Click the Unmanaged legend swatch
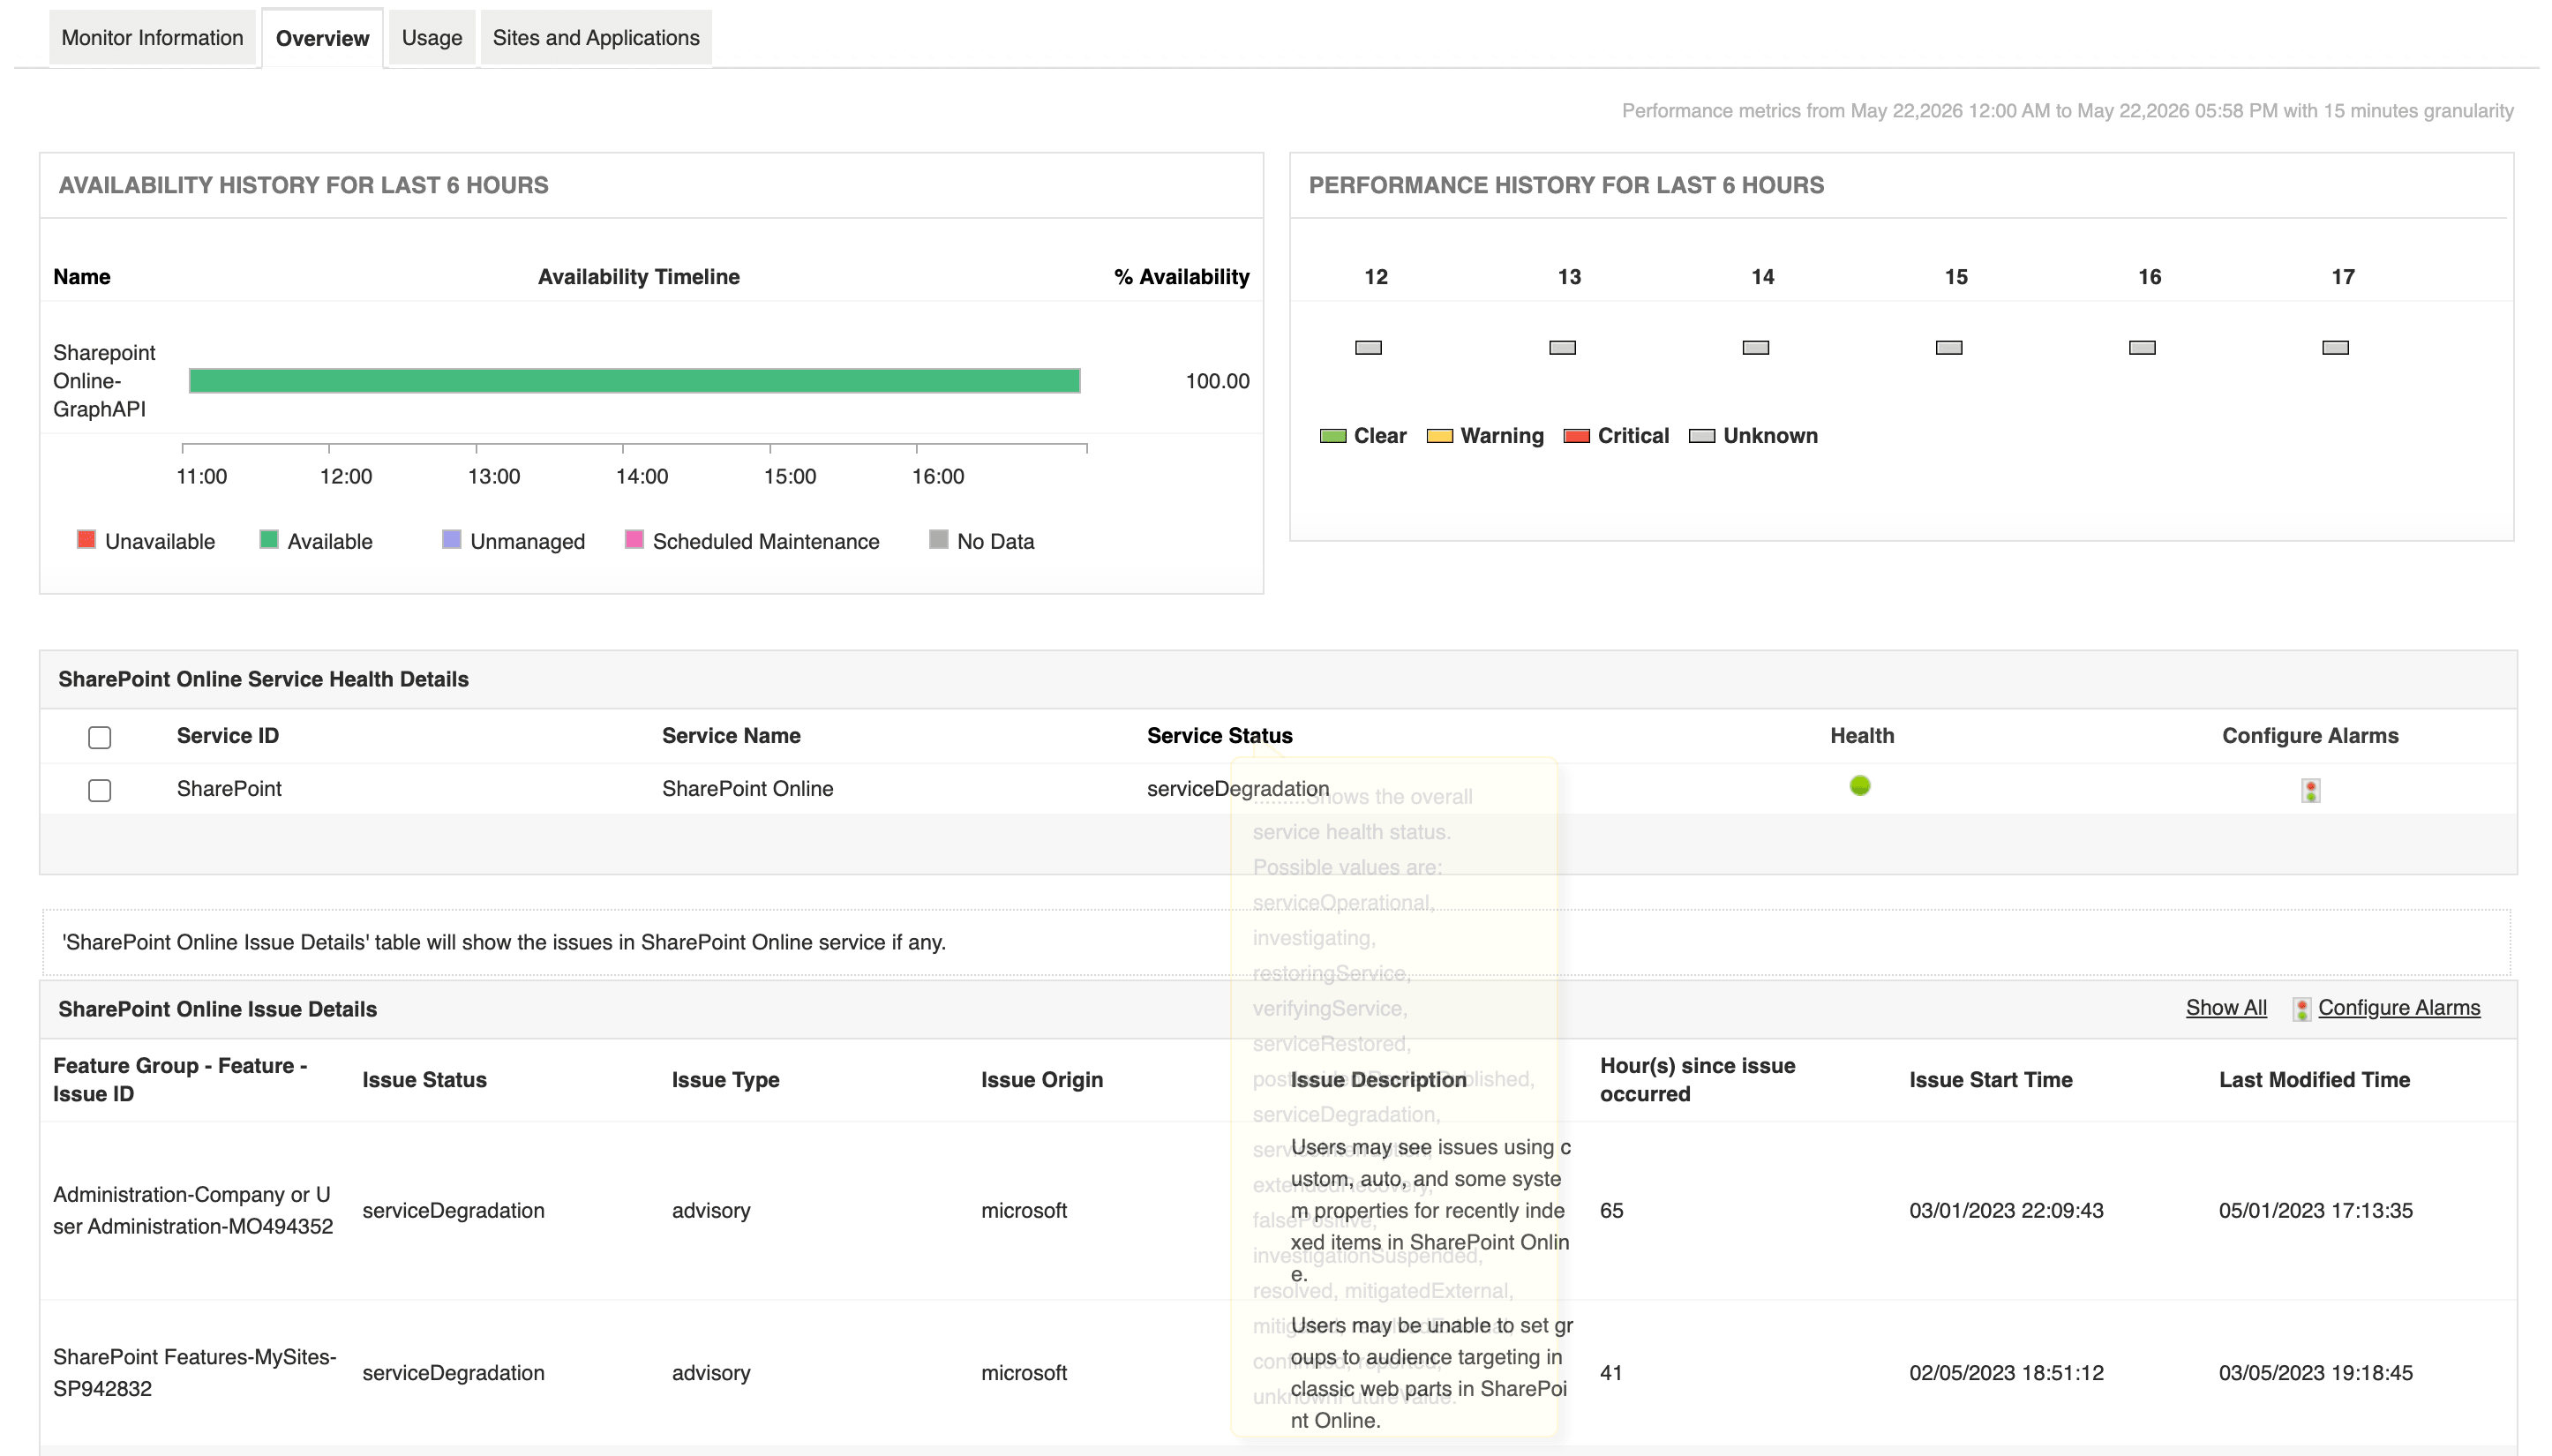 pos(452,540)
